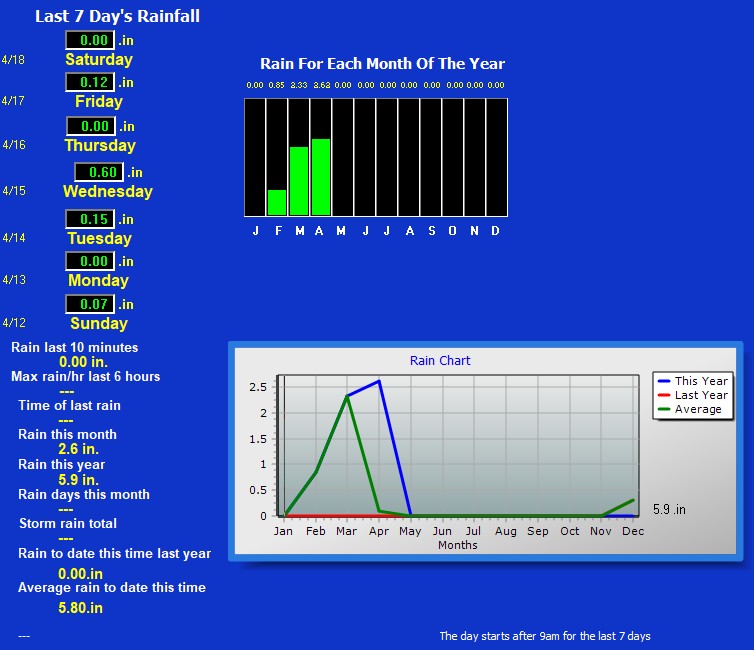
Task: Click the Months axis label under chart
Action: point(457,545)
